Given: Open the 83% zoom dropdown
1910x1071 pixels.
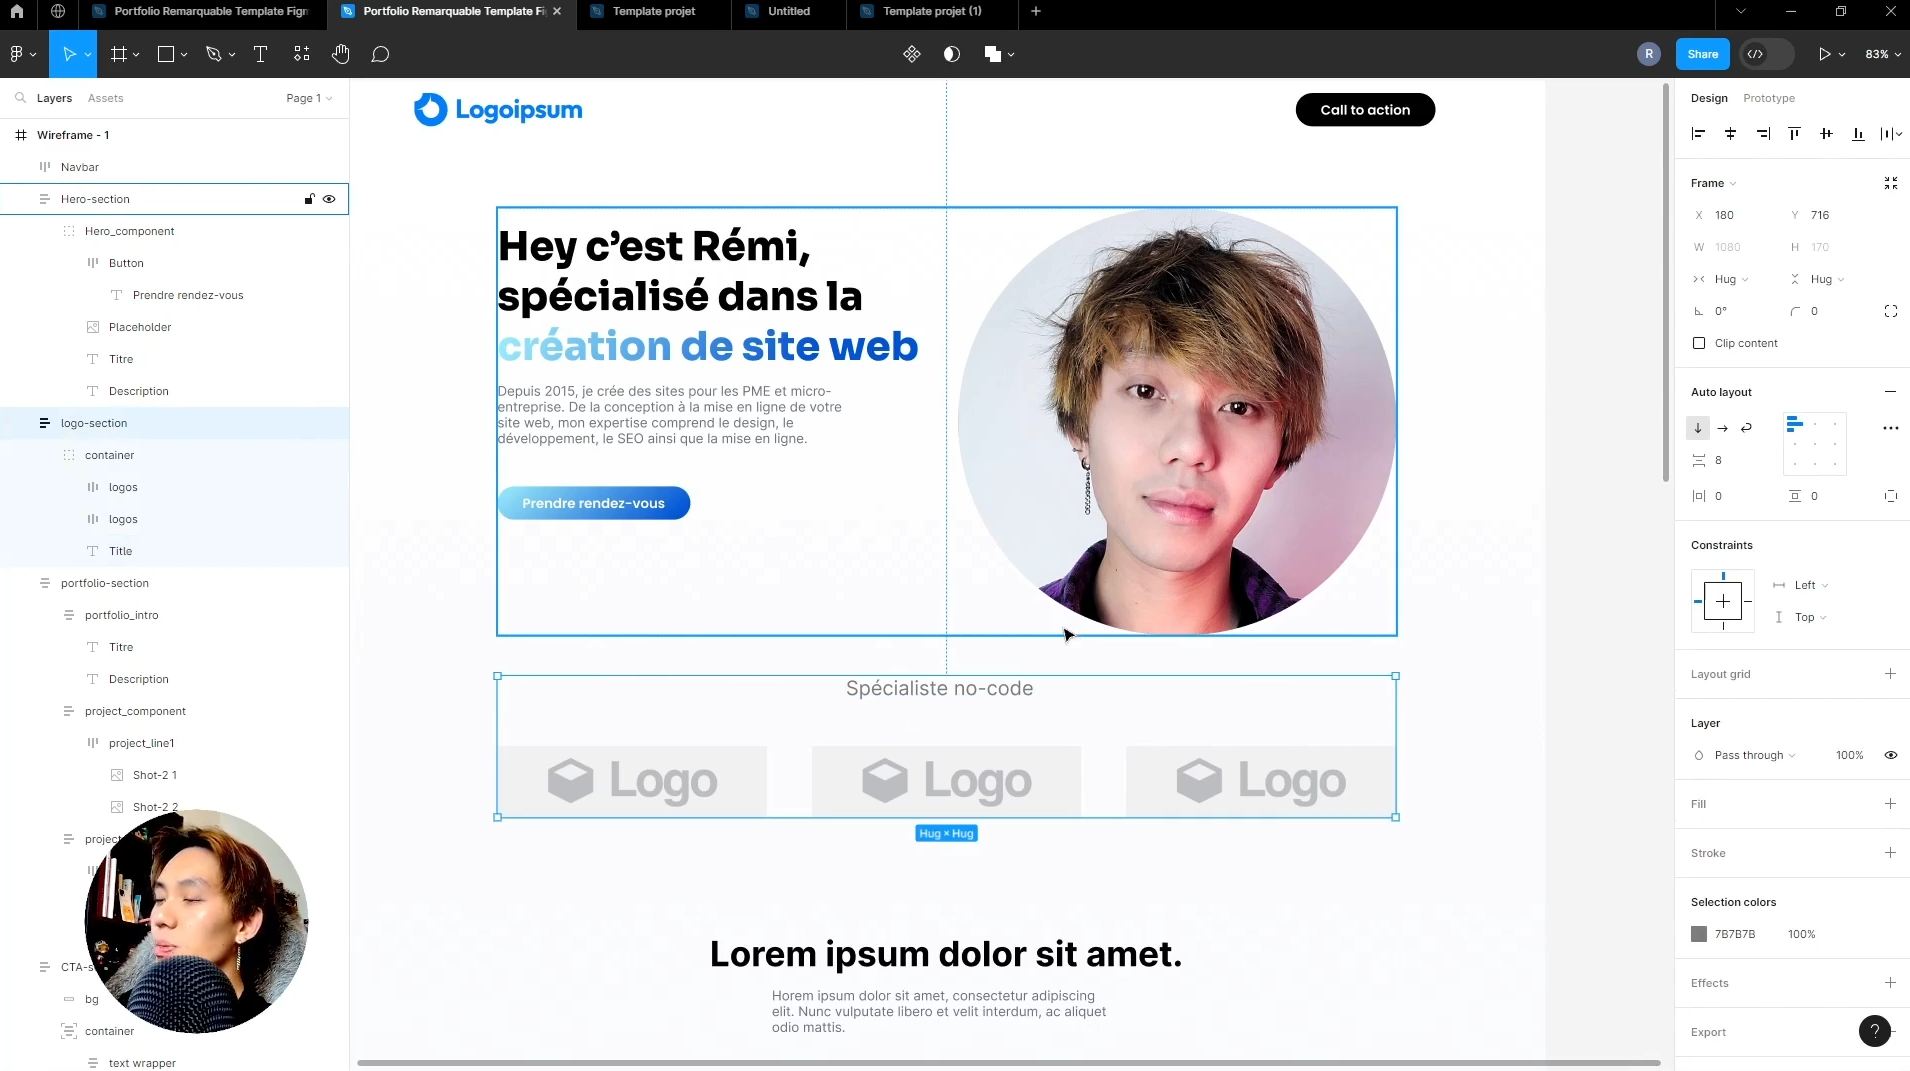Looking at the screenshot, I should click(x=1882, y=54).
